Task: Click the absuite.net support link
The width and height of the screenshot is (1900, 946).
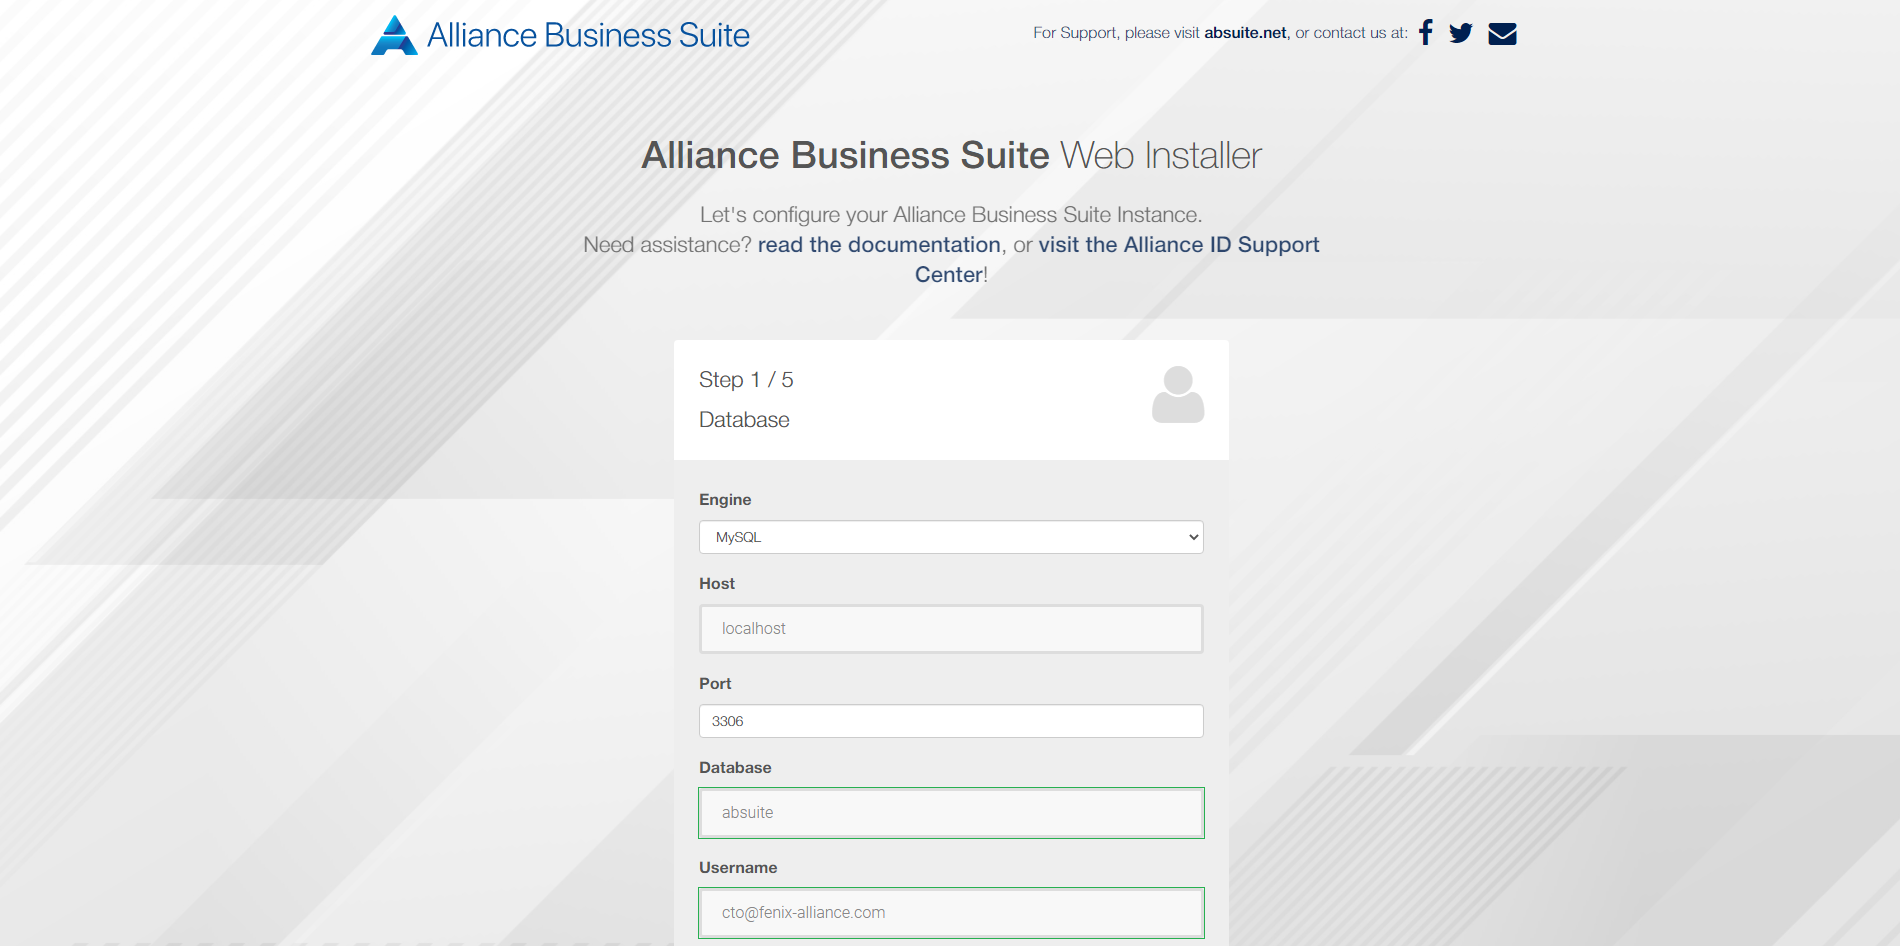Action: click(x=1244, y=31)
